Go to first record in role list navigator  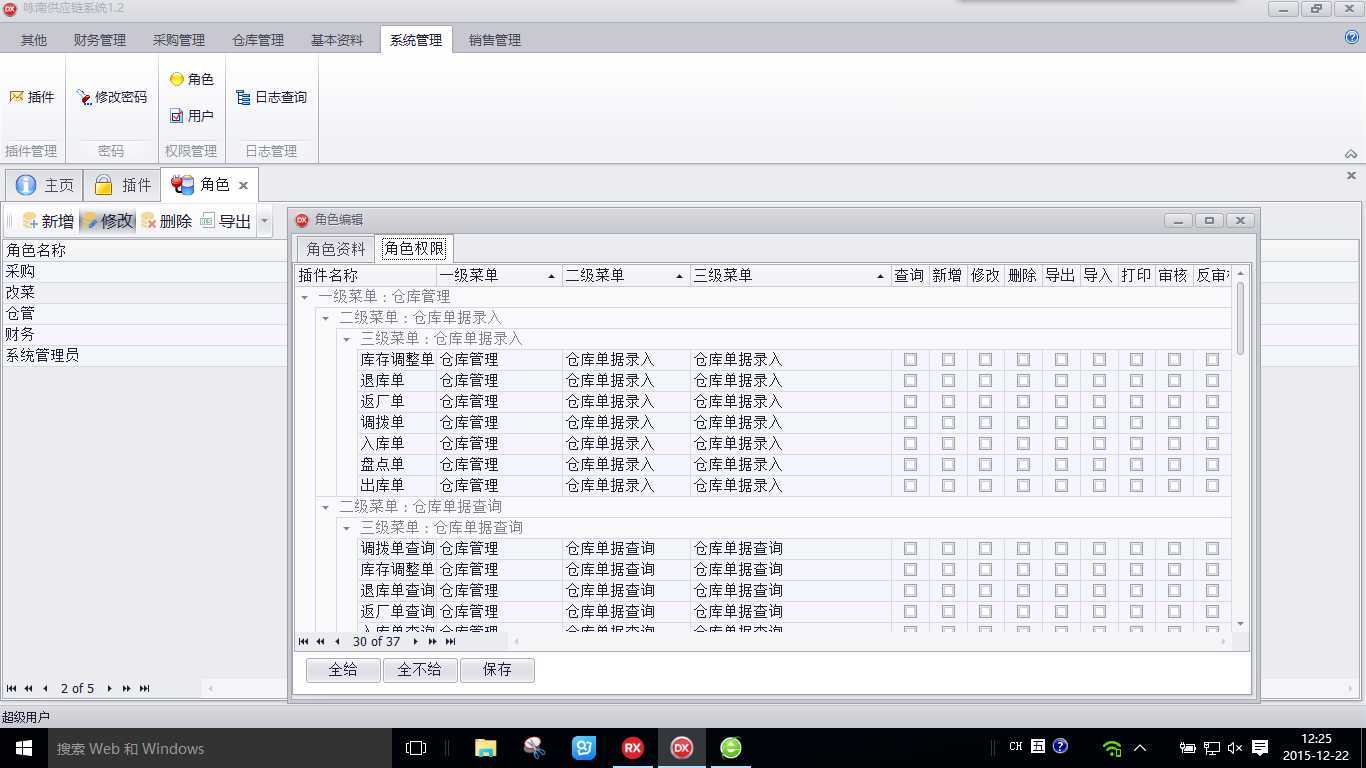(11, 688)
